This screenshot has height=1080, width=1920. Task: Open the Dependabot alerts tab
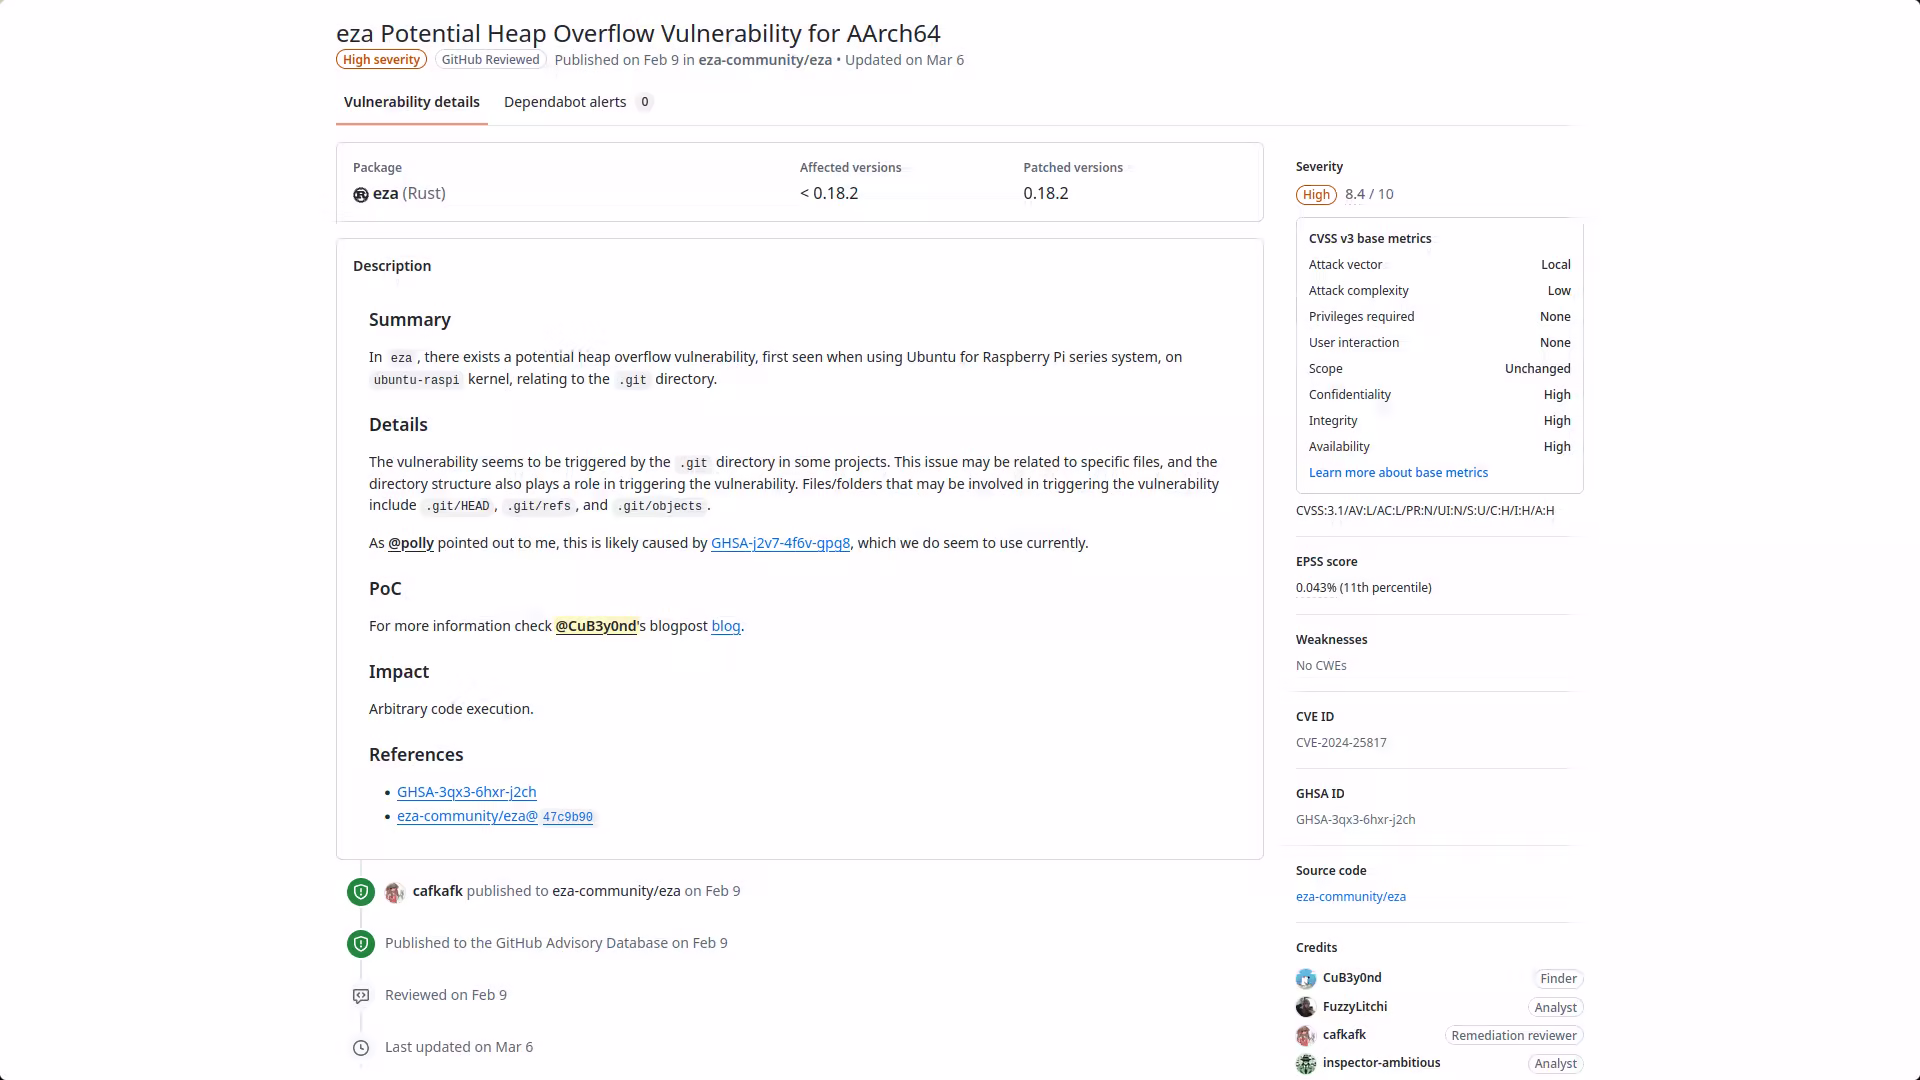click(565, 102)
